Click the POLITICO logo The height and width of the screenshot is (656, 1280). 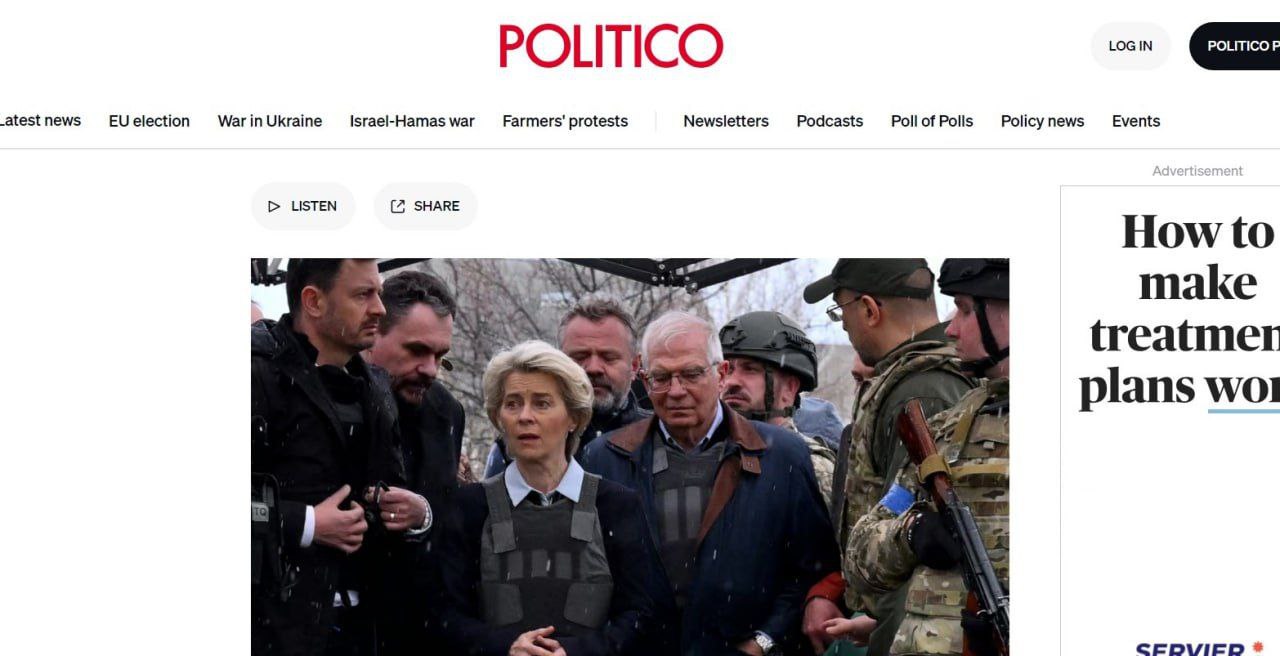click(611, 46)
